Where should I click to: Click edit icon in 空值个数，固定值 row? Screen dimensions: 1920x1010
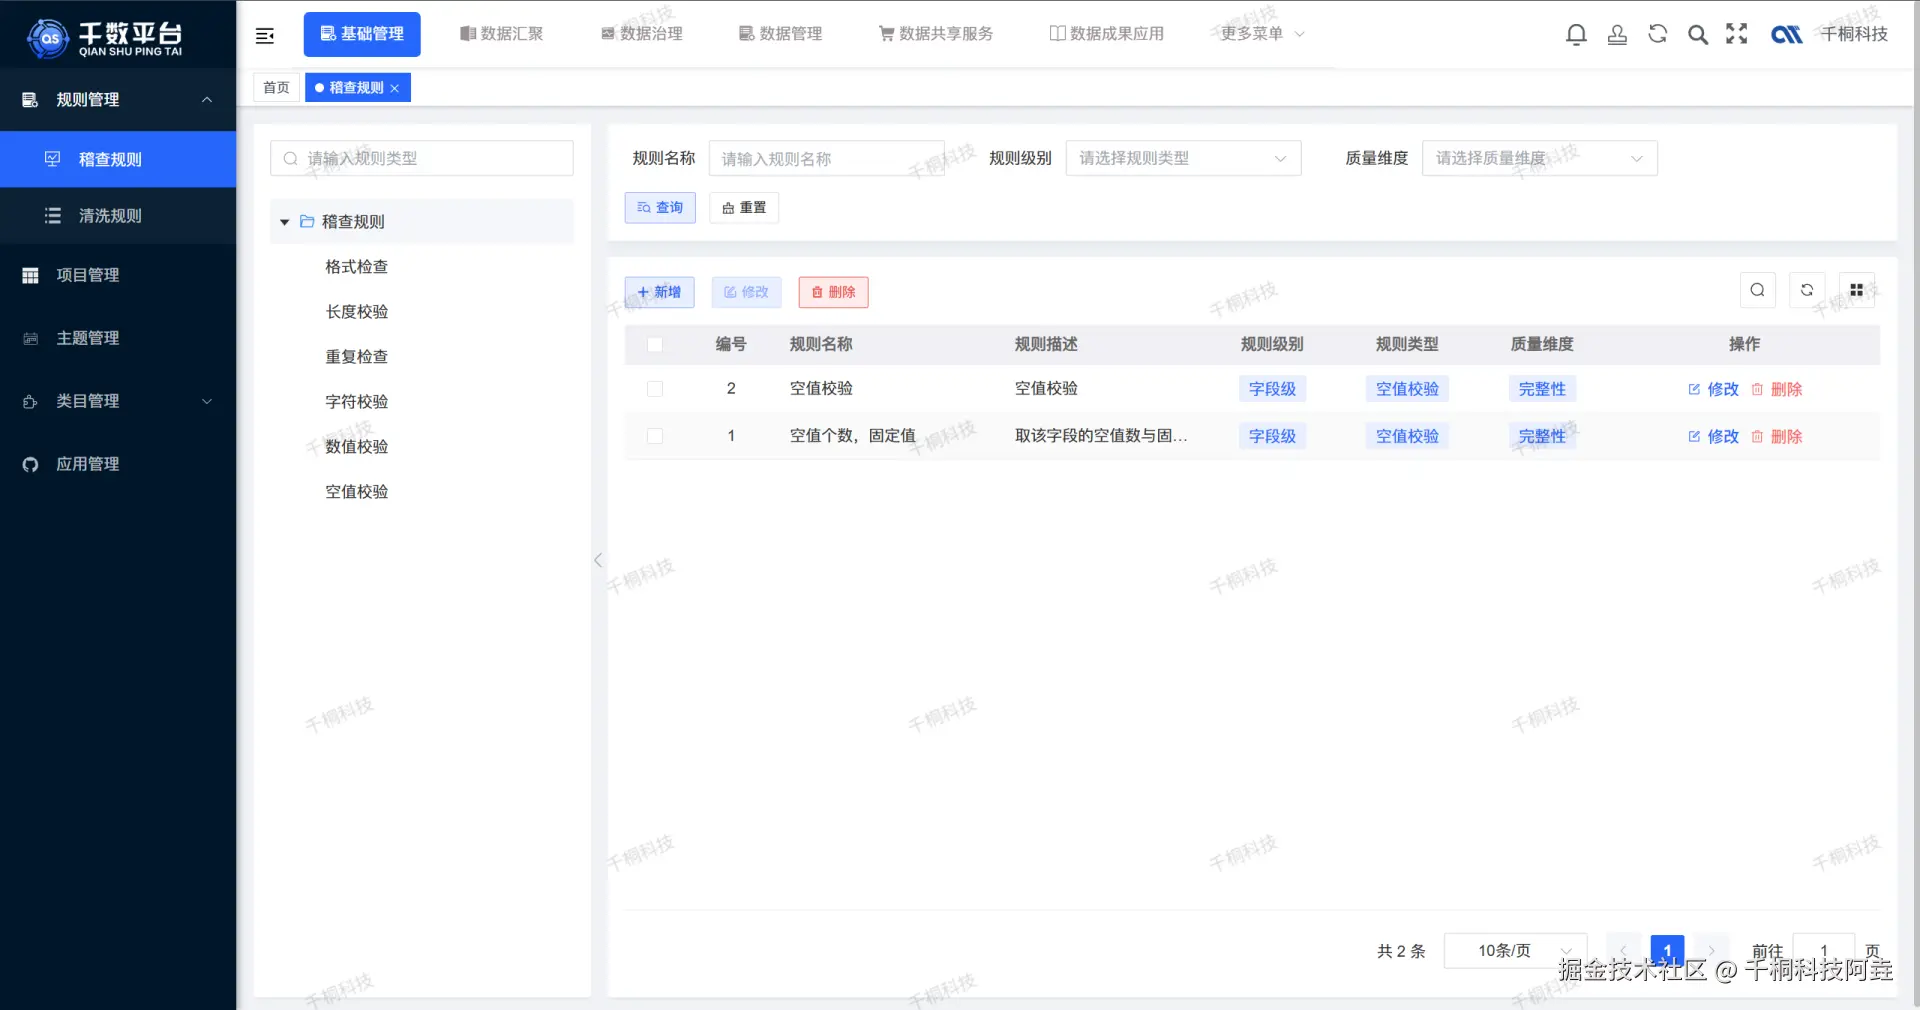(x=1694, y=436)
